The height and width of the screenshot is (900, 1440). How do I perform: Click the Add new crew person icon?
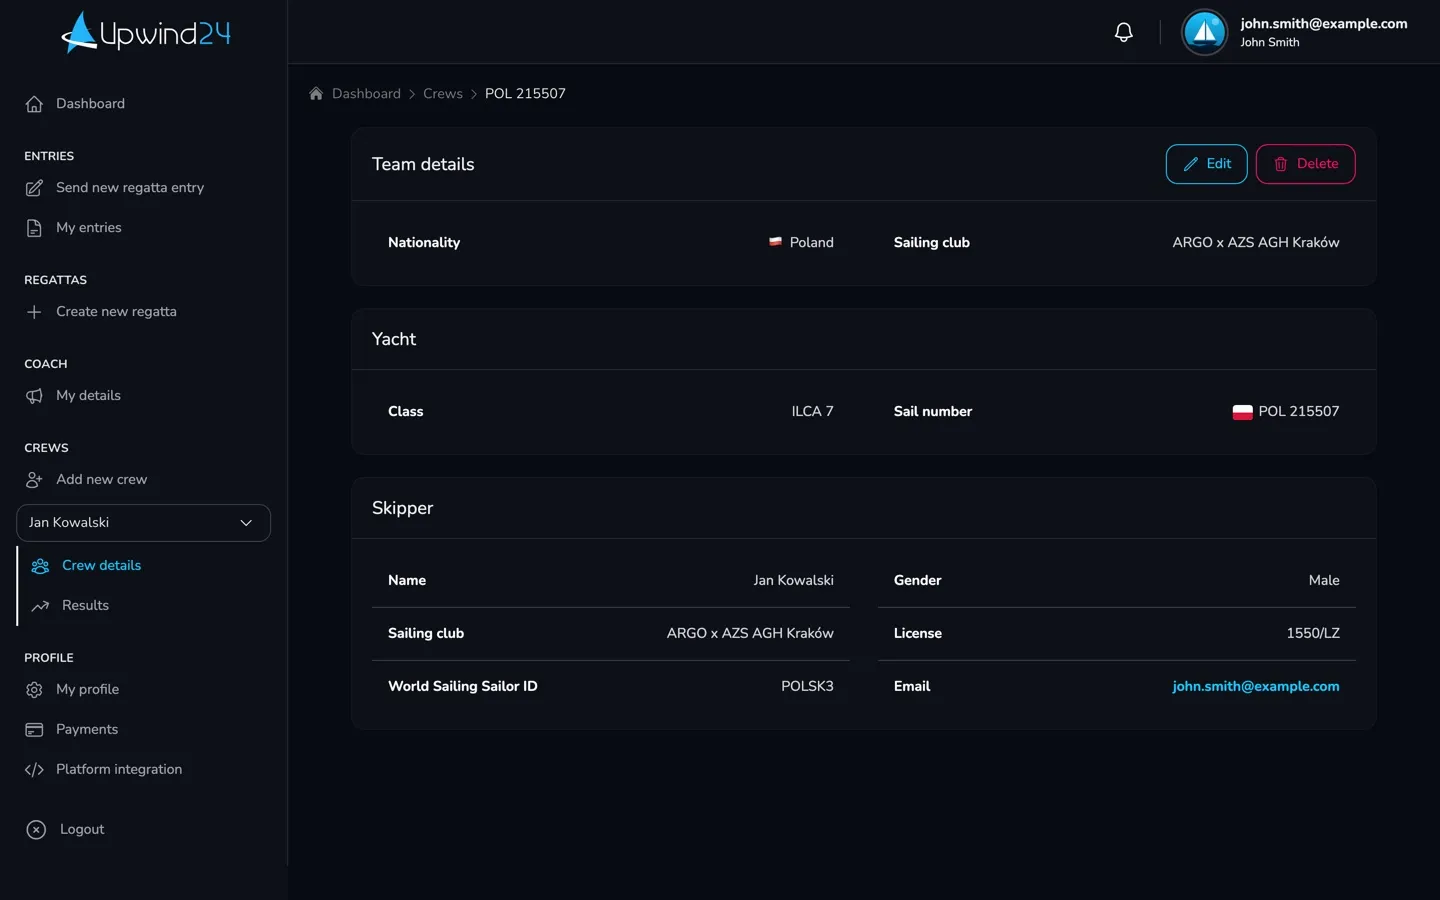click(34, 480)
